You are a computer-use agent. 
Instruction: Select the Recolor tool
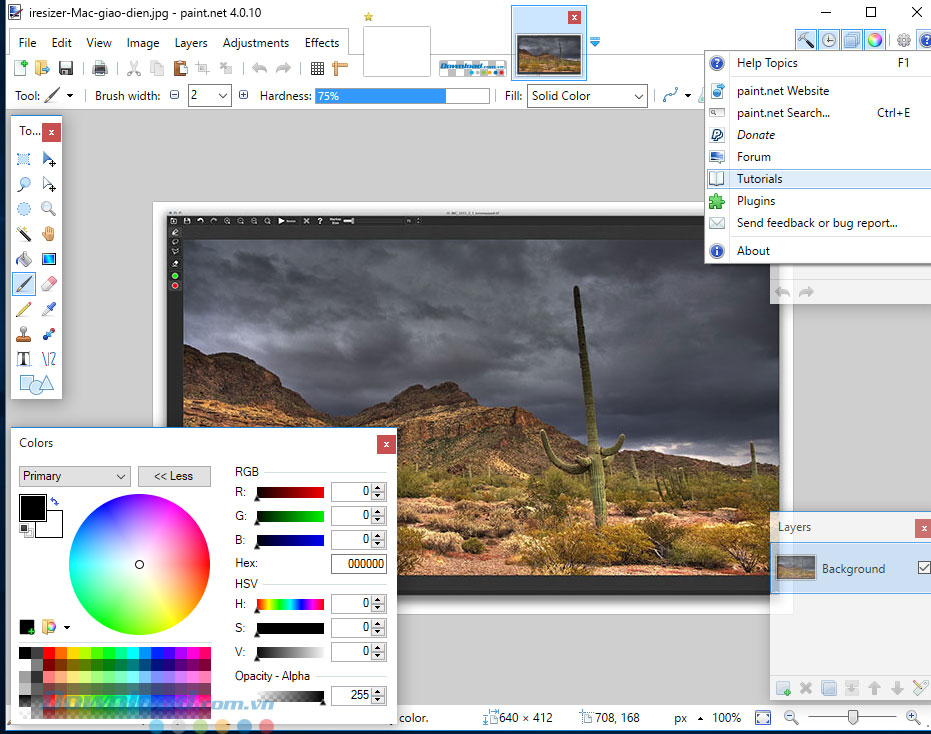click(x=49, y=334)
